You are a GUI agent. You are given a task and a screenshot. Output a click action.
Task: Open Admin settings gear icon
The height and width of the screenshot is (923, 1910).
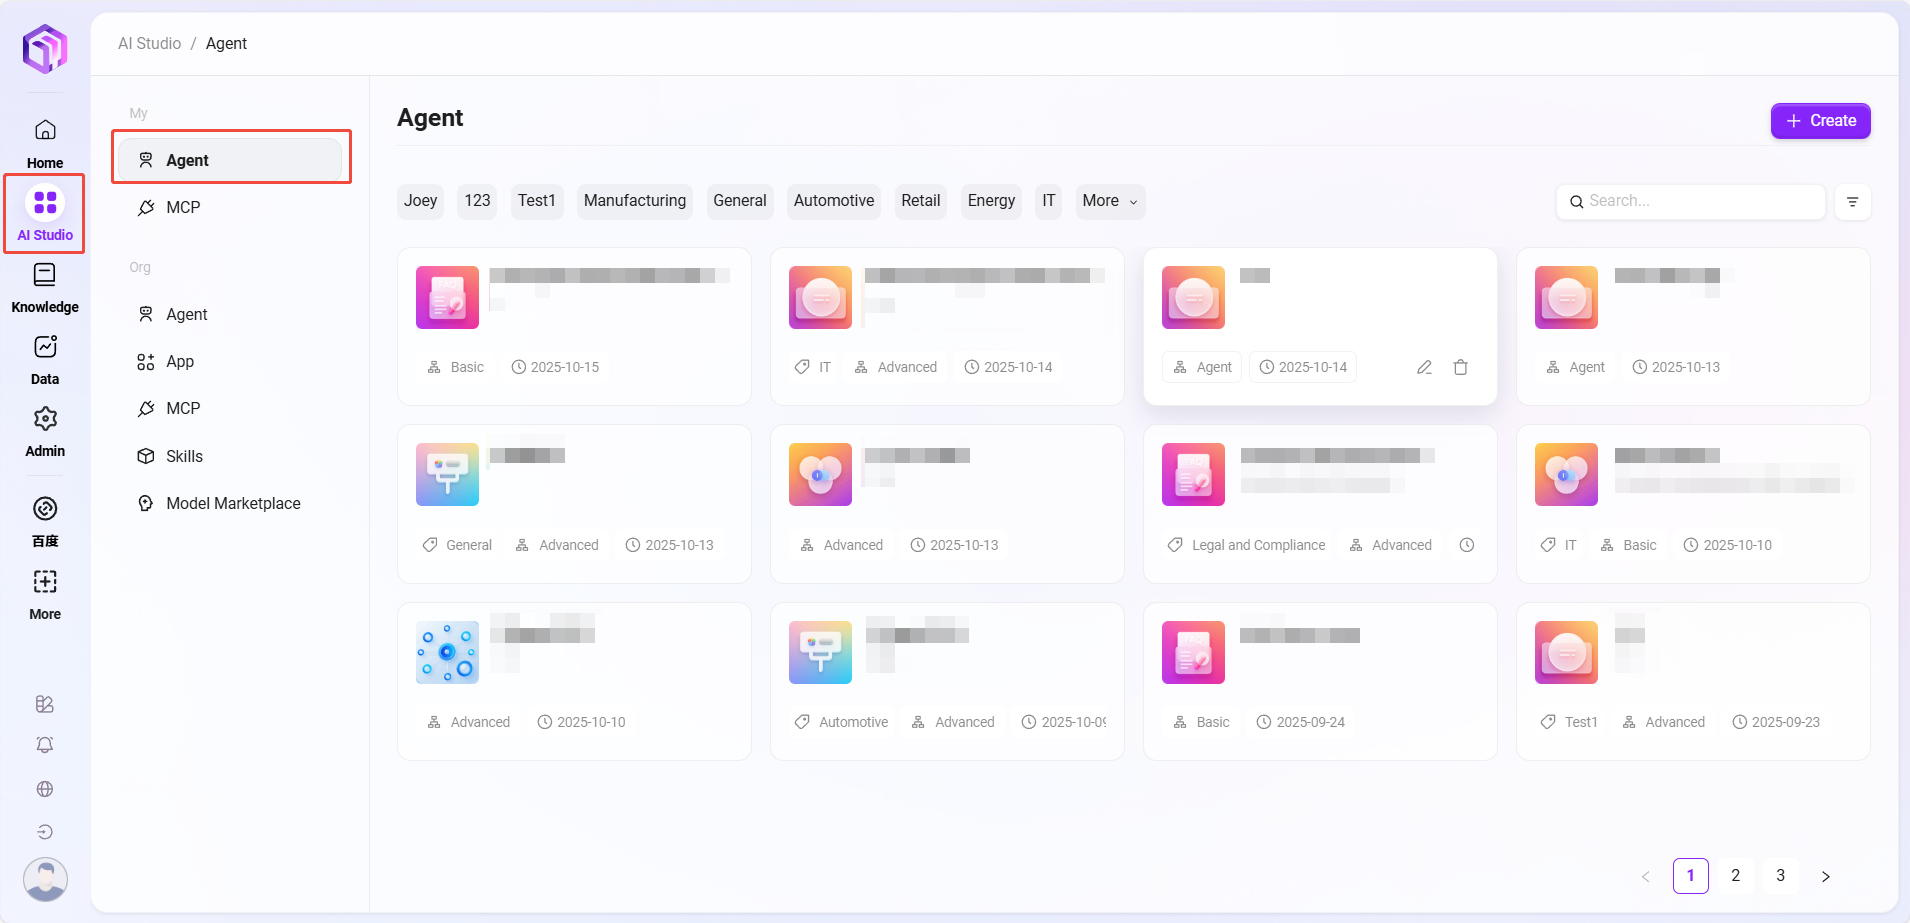[x=45, y=420]
